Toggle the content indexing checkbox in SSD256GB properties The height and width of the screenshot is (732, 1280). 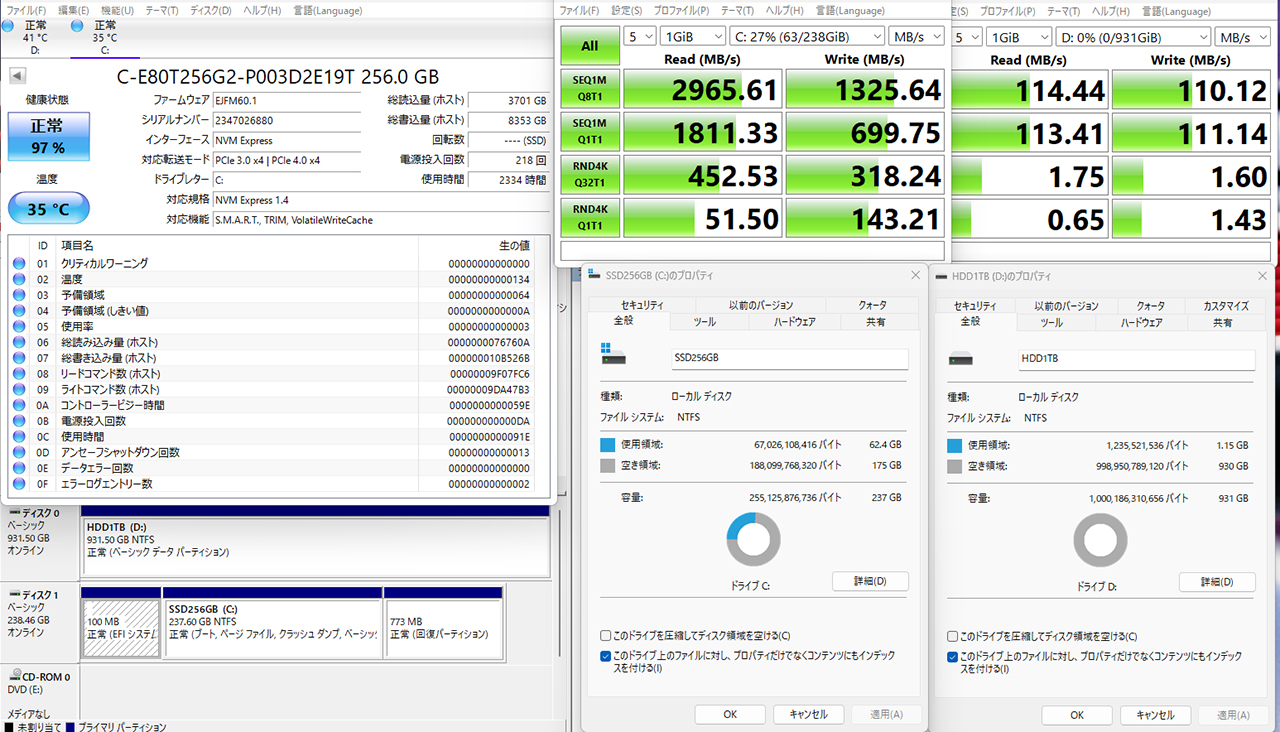pyautogui.click(x=606, y=656)
